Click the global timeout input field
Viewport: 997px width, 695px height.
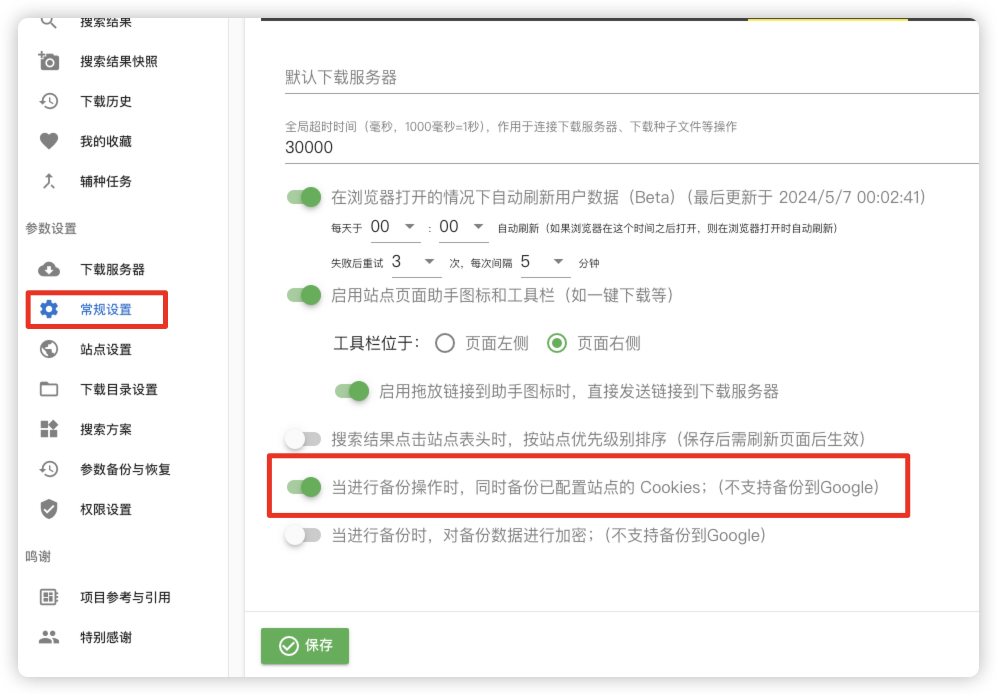point(630,147)
